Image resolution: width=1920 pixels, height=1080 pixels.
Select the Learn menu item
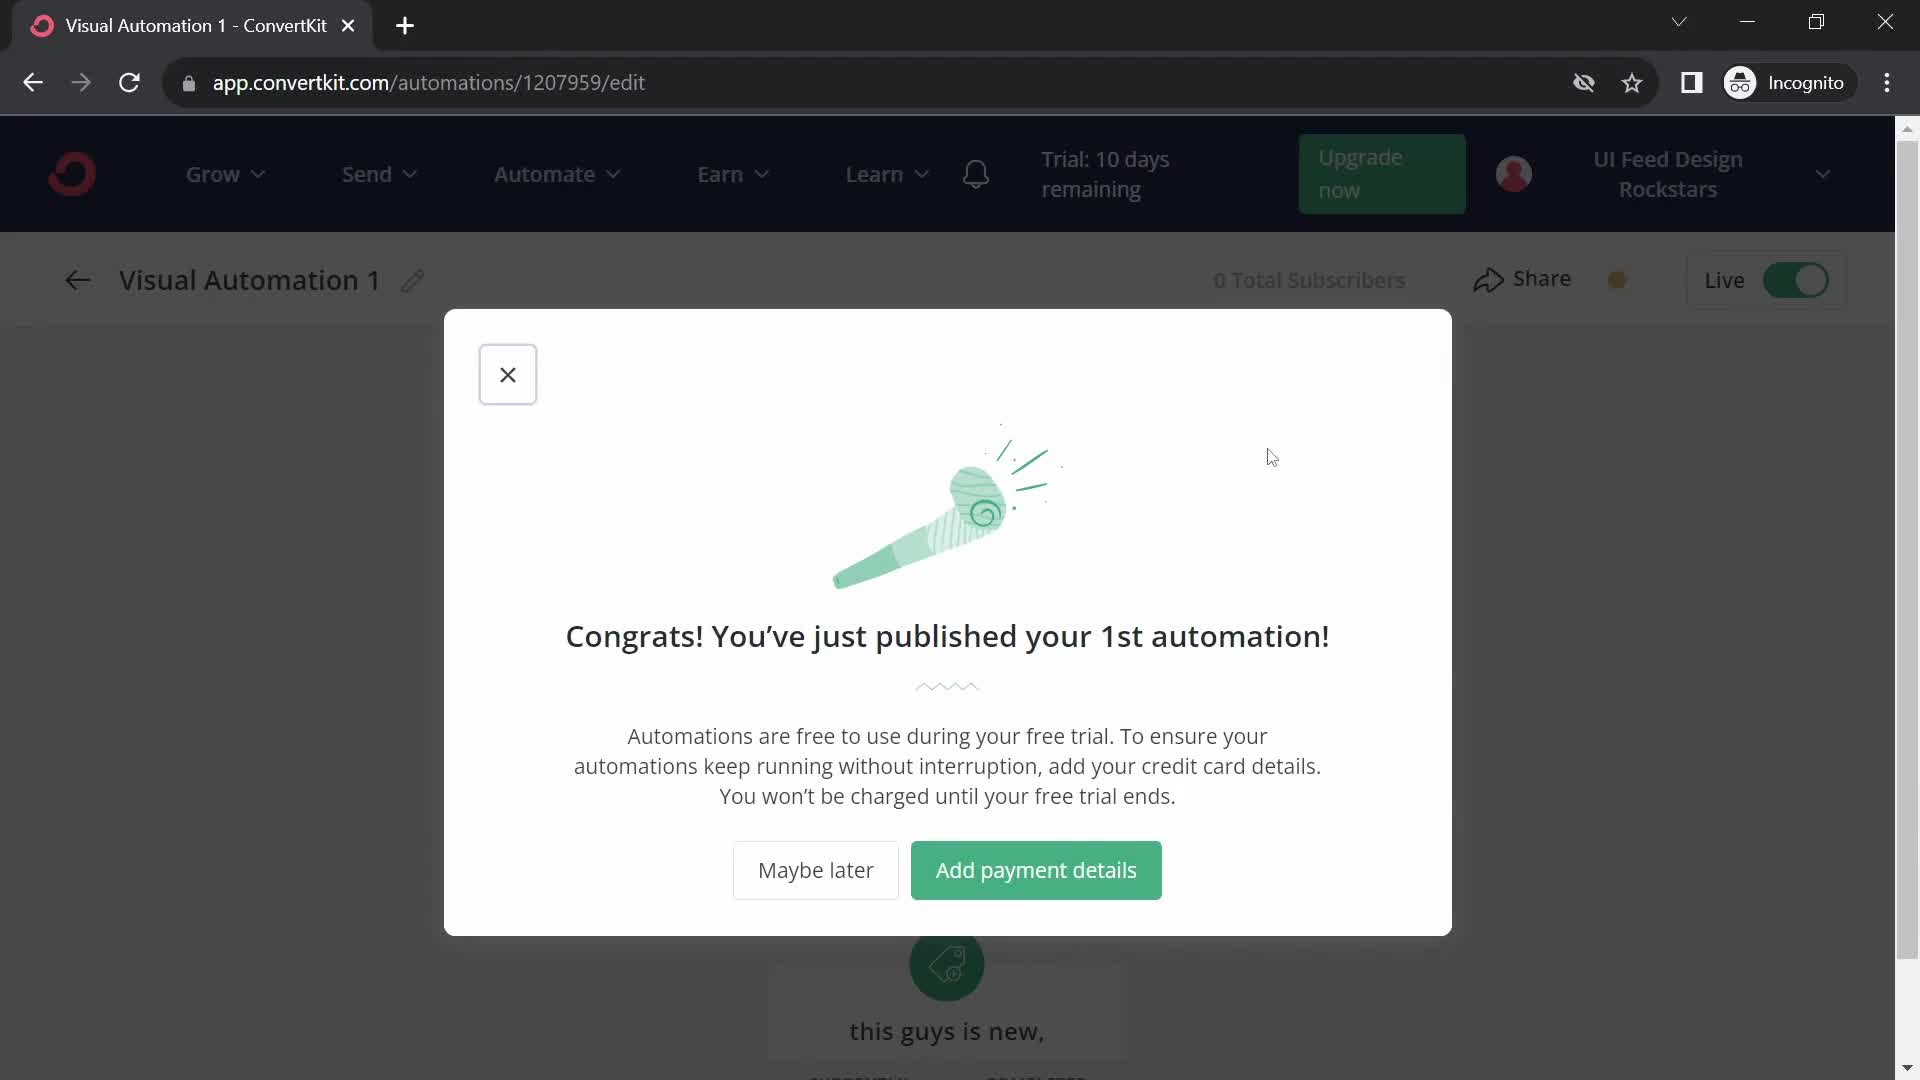point(872,173)
